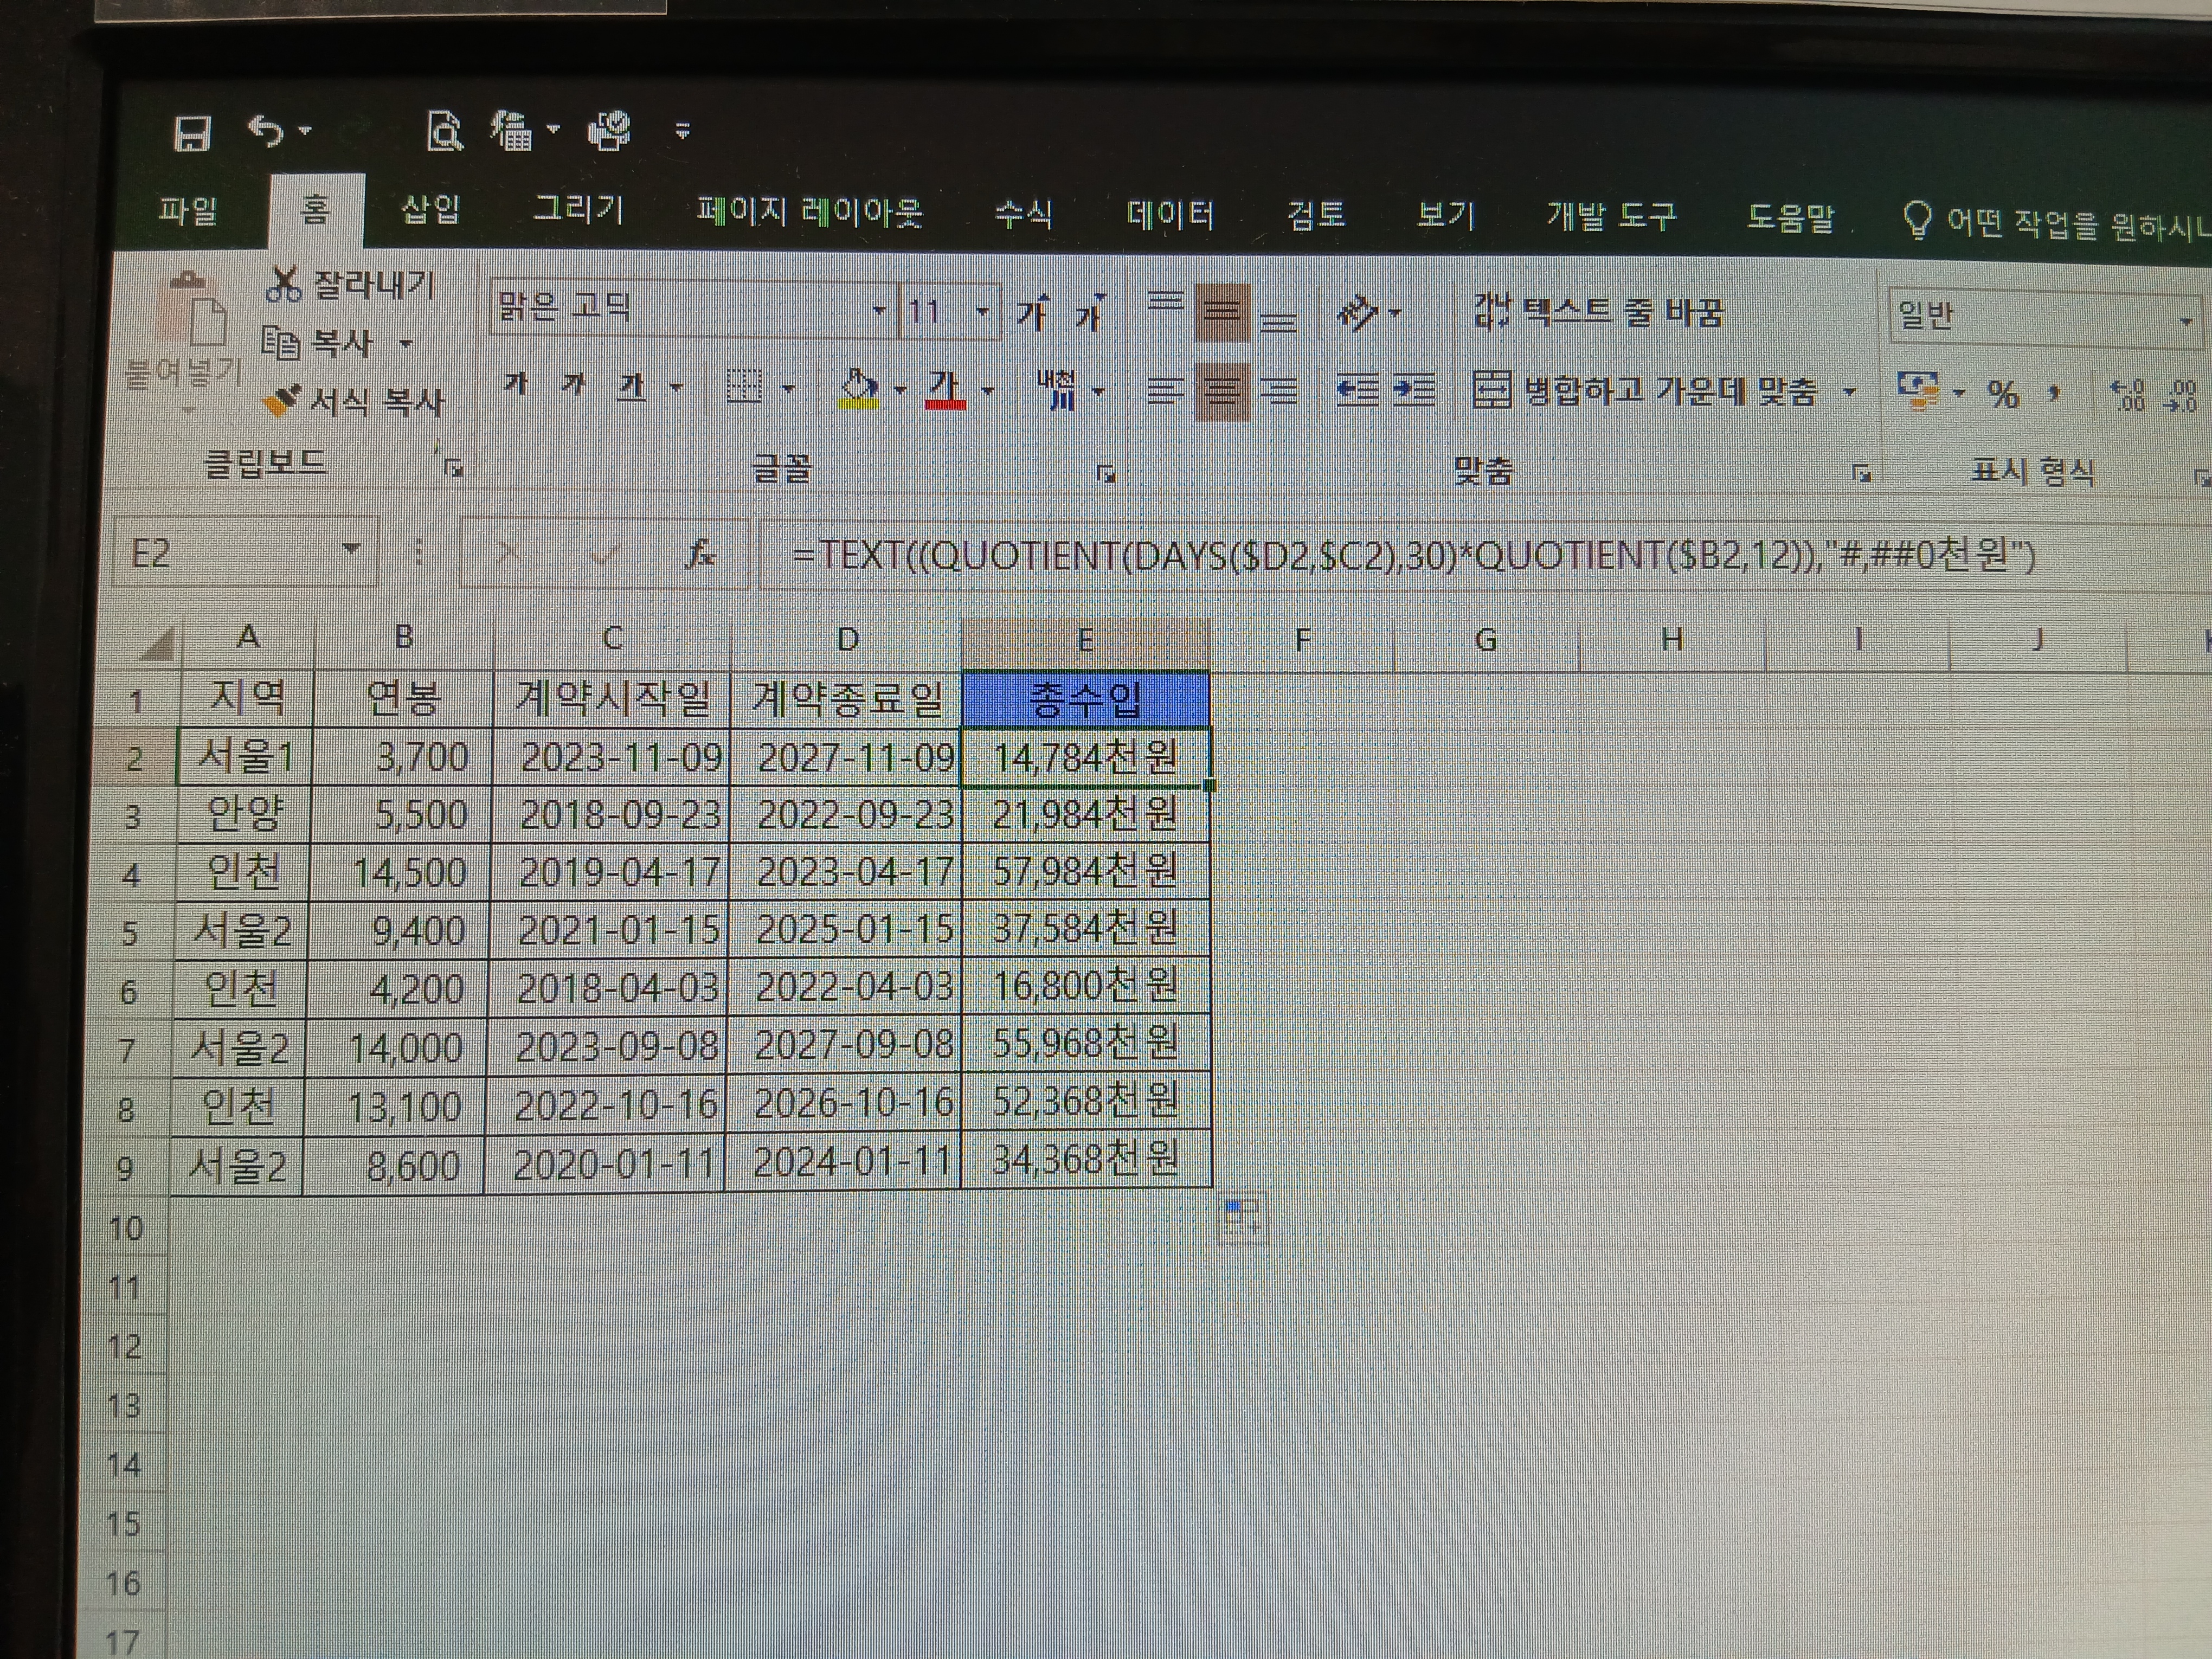This screenshot has height=1659, width=2212.
Task: Open the Name Box dropdown arrow
Action: [x=351, y=549]
